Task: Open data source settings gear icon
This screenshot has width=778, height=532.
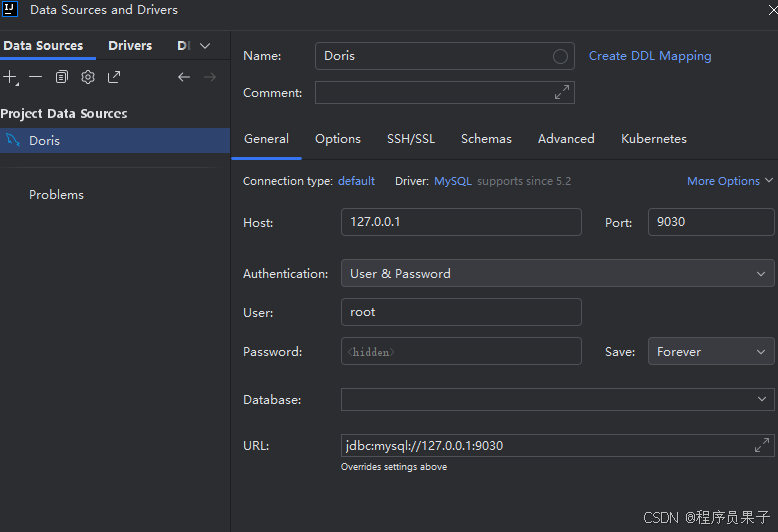Action: point(88,77)
